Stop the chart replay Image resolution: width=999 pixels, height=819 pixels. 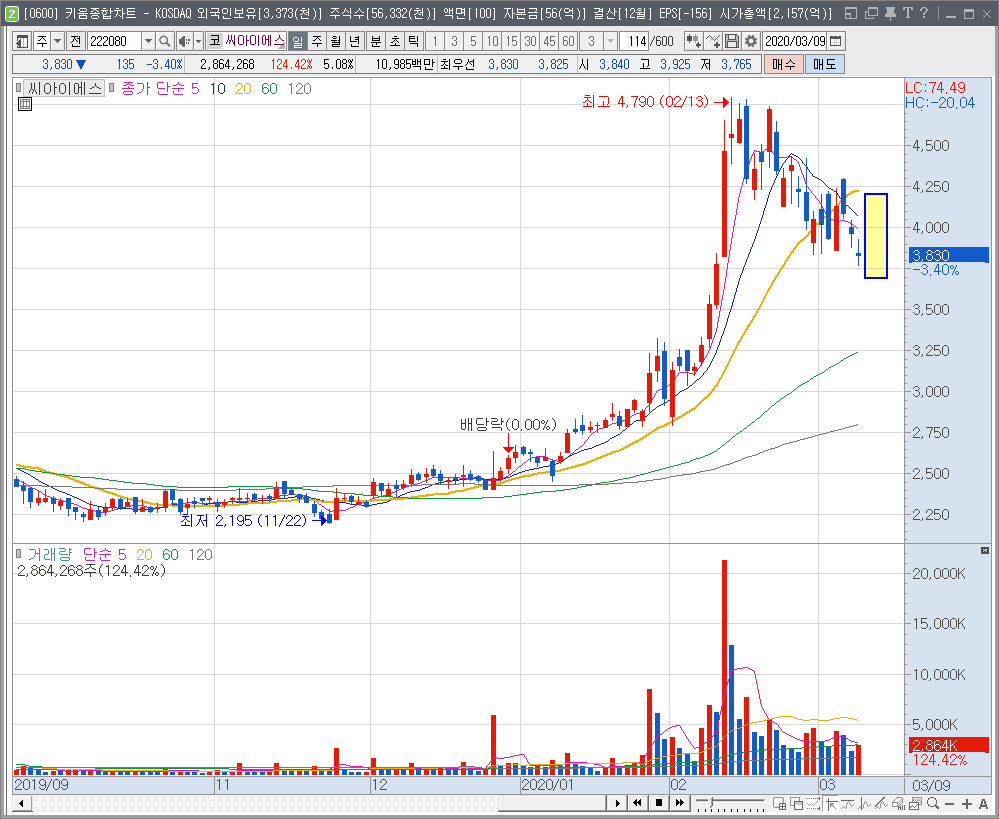click(659, 803)
